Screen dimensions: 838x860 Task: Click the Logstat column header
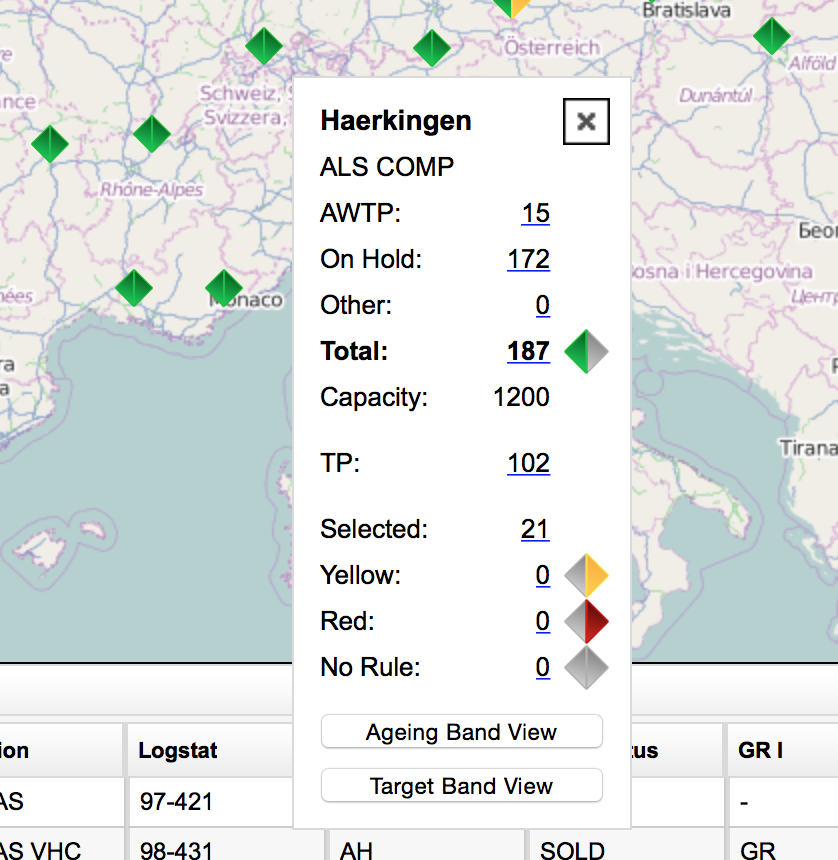[x=178, y=751]
